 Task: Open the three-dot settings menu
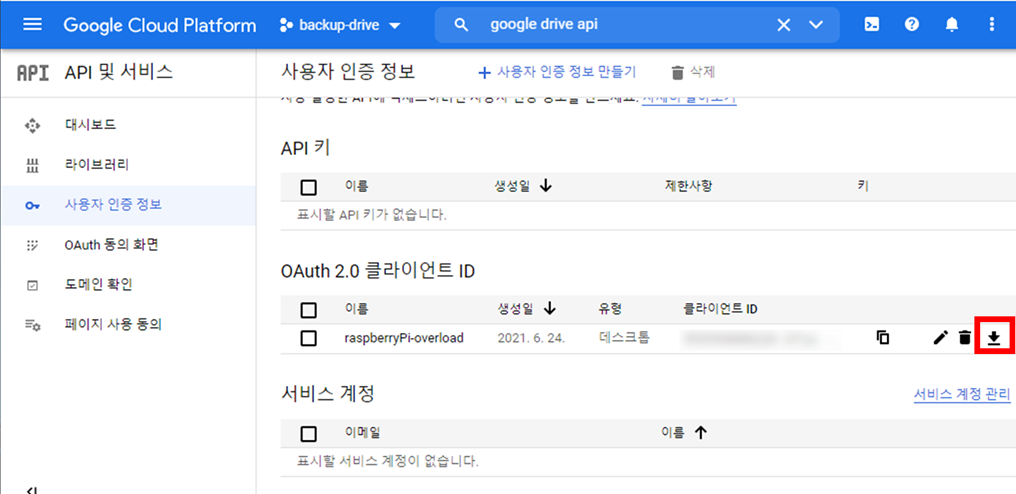tap(991, 25)
